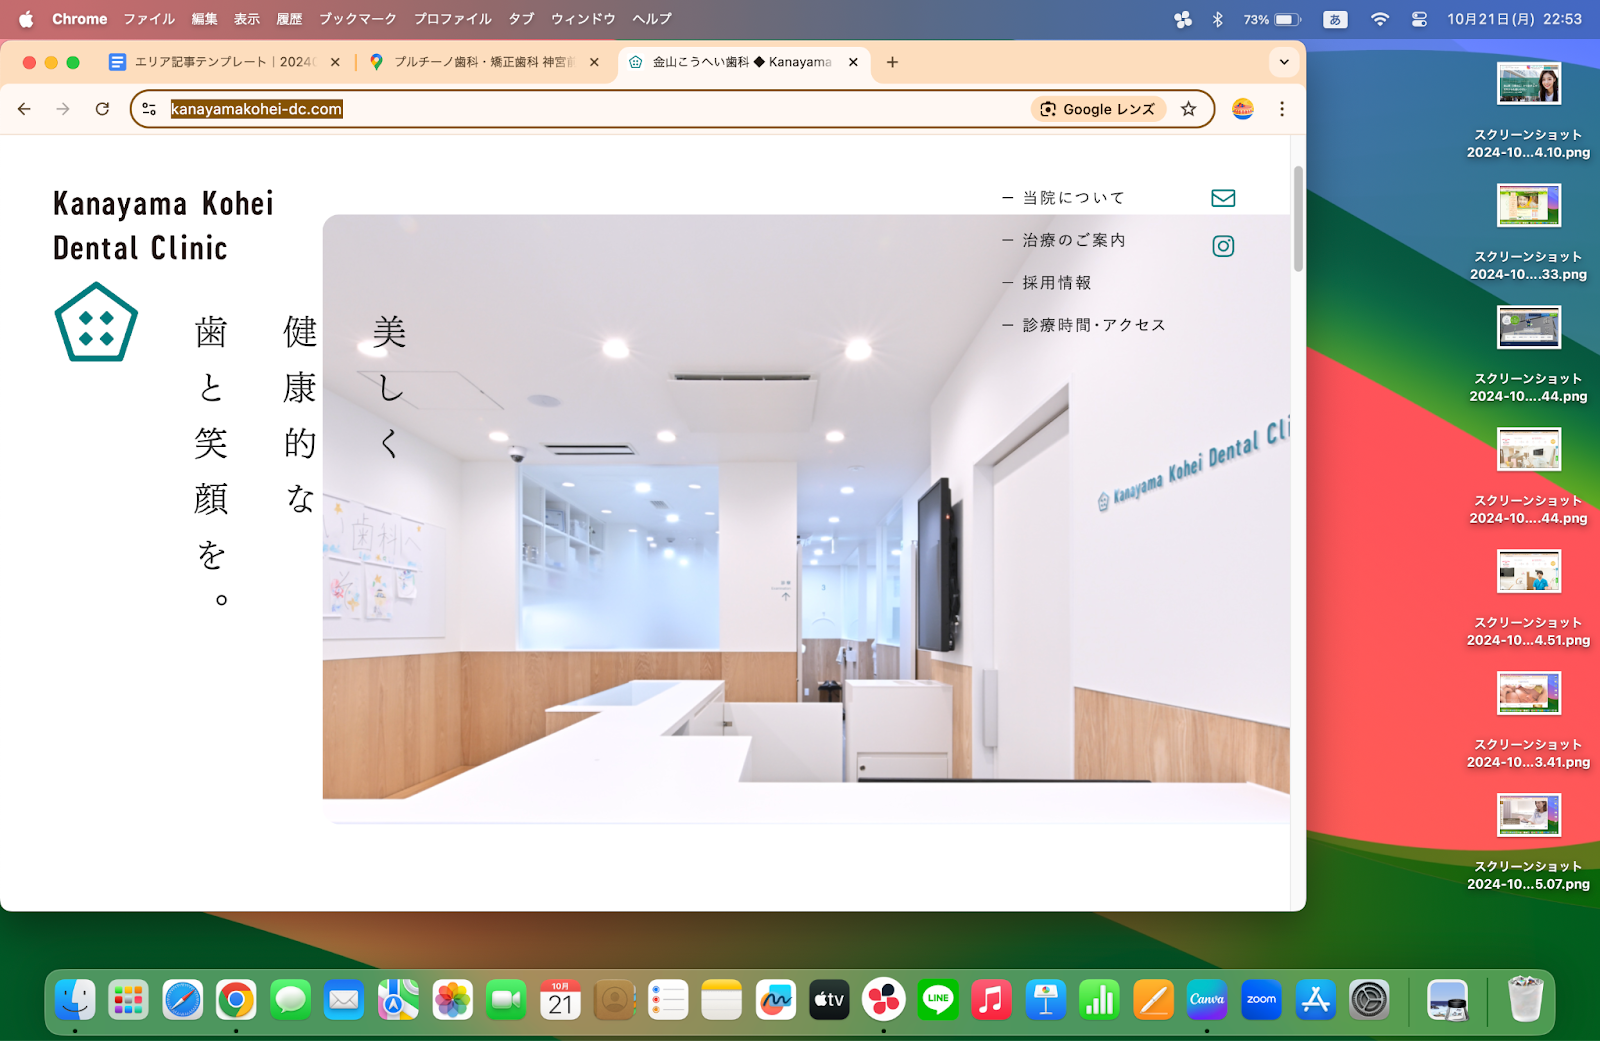Open Google Chrome from the Dock
1600x1041 pixels.
click(236, 999)
